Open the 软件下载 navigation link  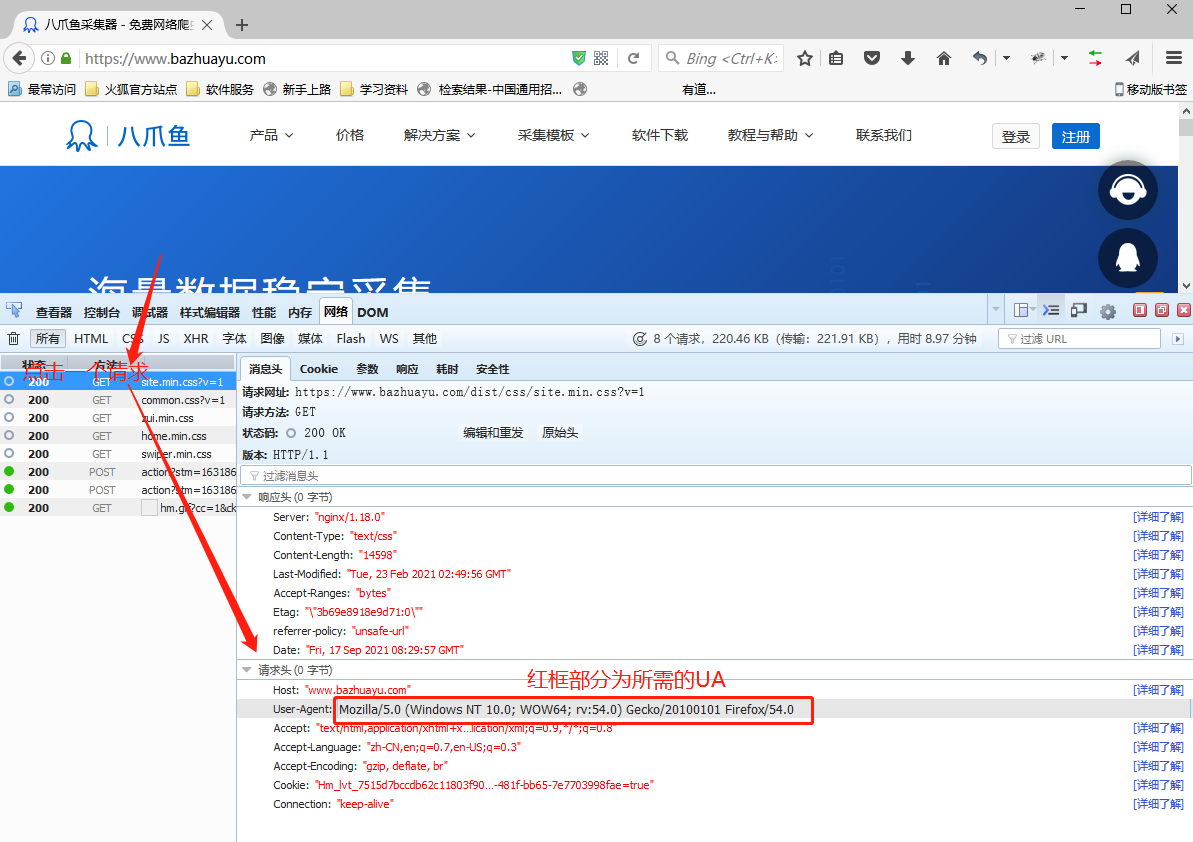pos(660,135)
